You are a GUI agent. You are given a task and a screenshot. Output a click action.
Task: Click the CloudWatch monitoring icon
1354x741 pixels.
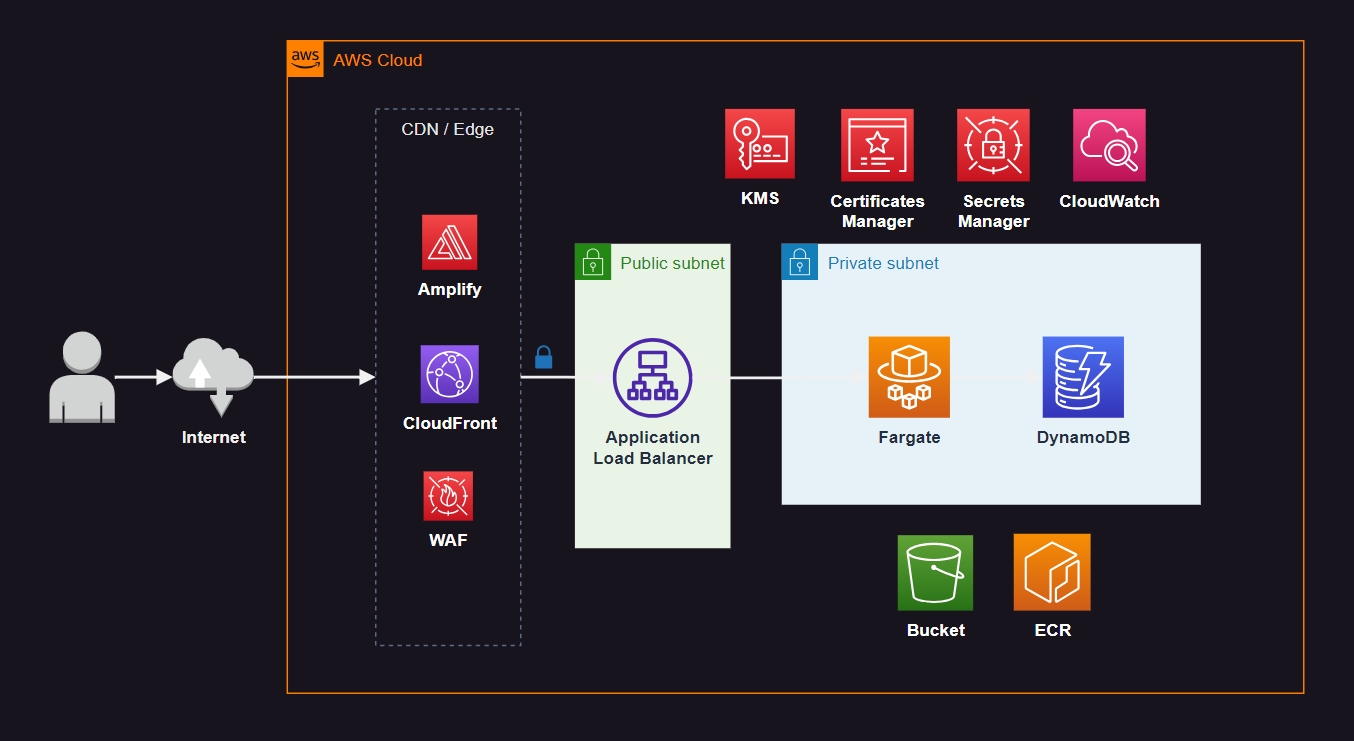click(1109, 145)
